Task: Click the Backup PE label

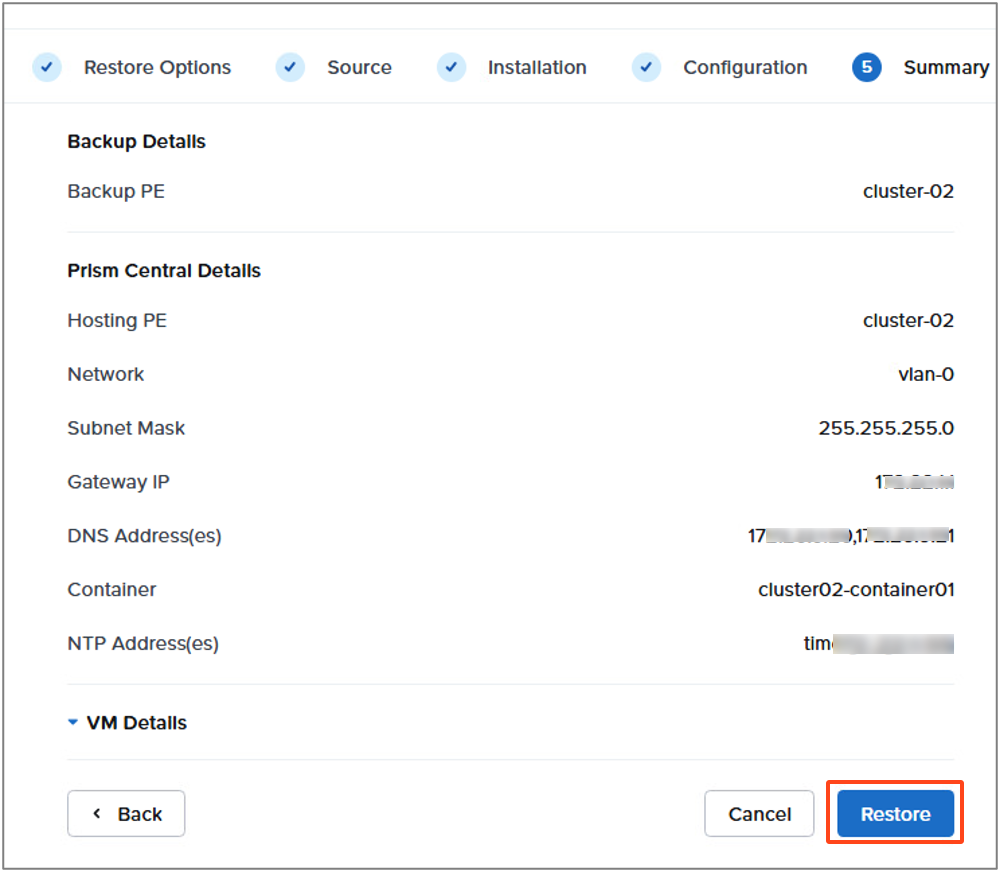Action: (116, 192)
